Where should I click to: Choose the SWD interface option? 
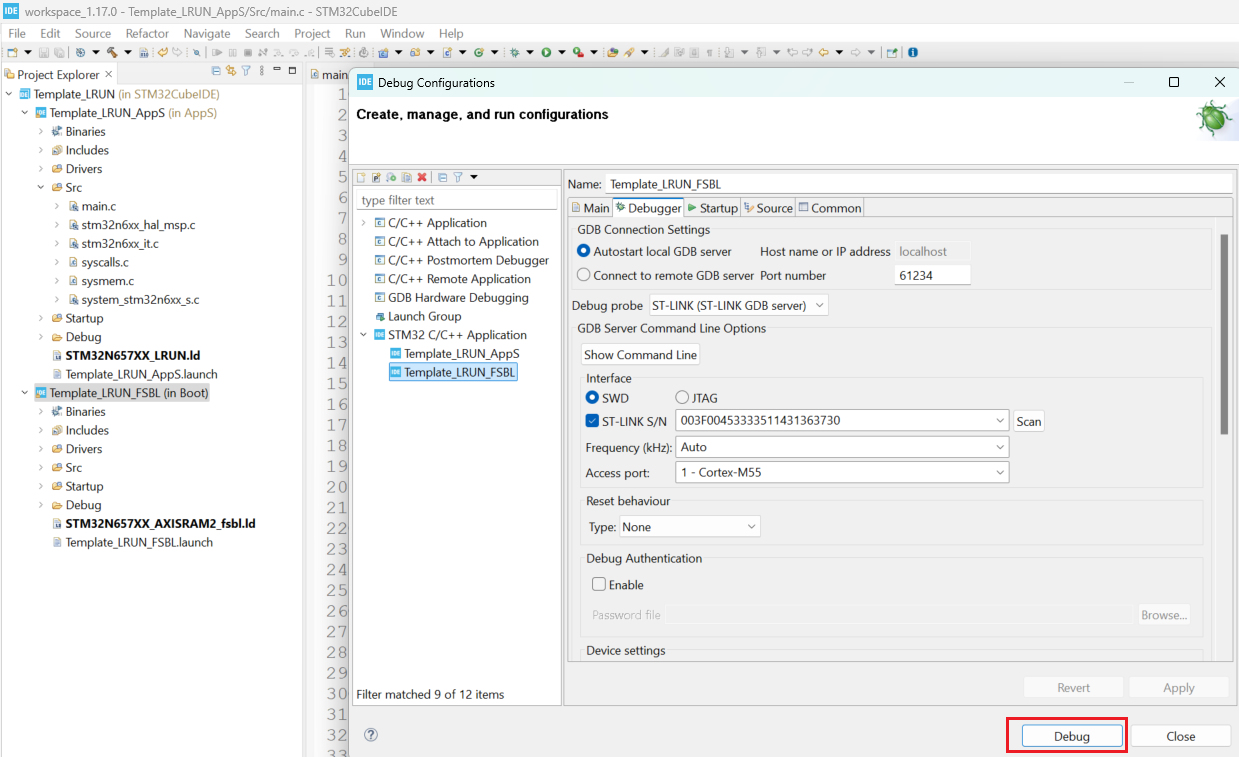pyautogui.click(x=592, y=398)
